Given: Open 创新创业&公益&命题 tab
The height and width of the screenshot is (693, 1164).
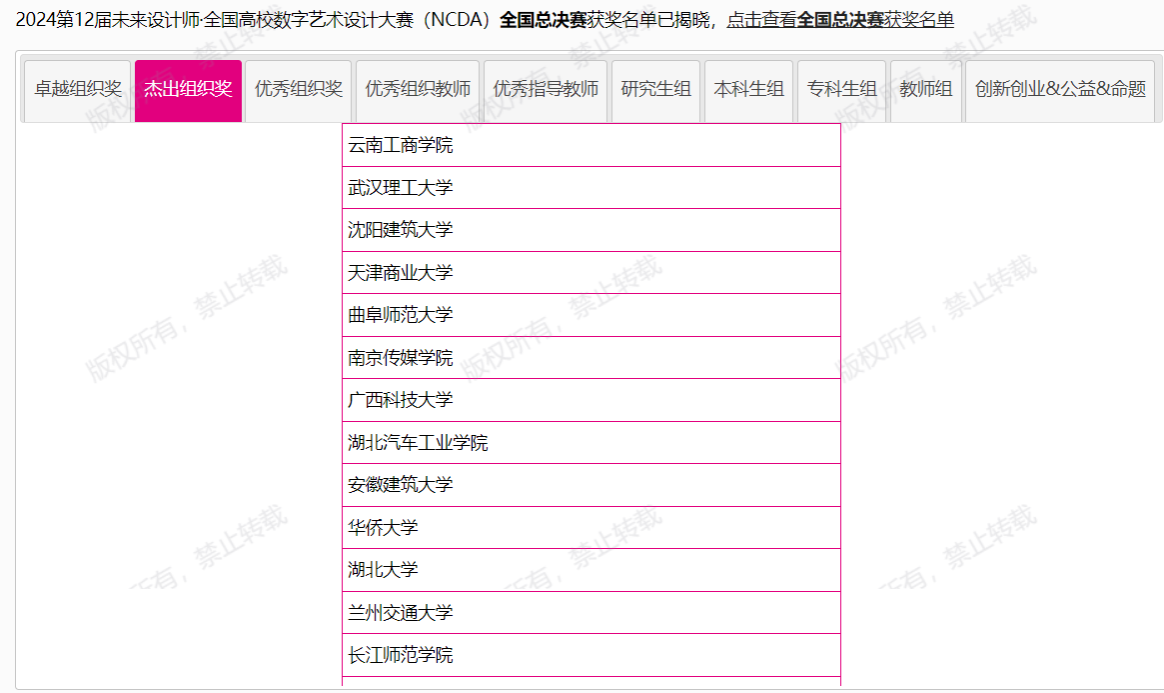Looking at the screenshot, I should (x=1060, y=89).
